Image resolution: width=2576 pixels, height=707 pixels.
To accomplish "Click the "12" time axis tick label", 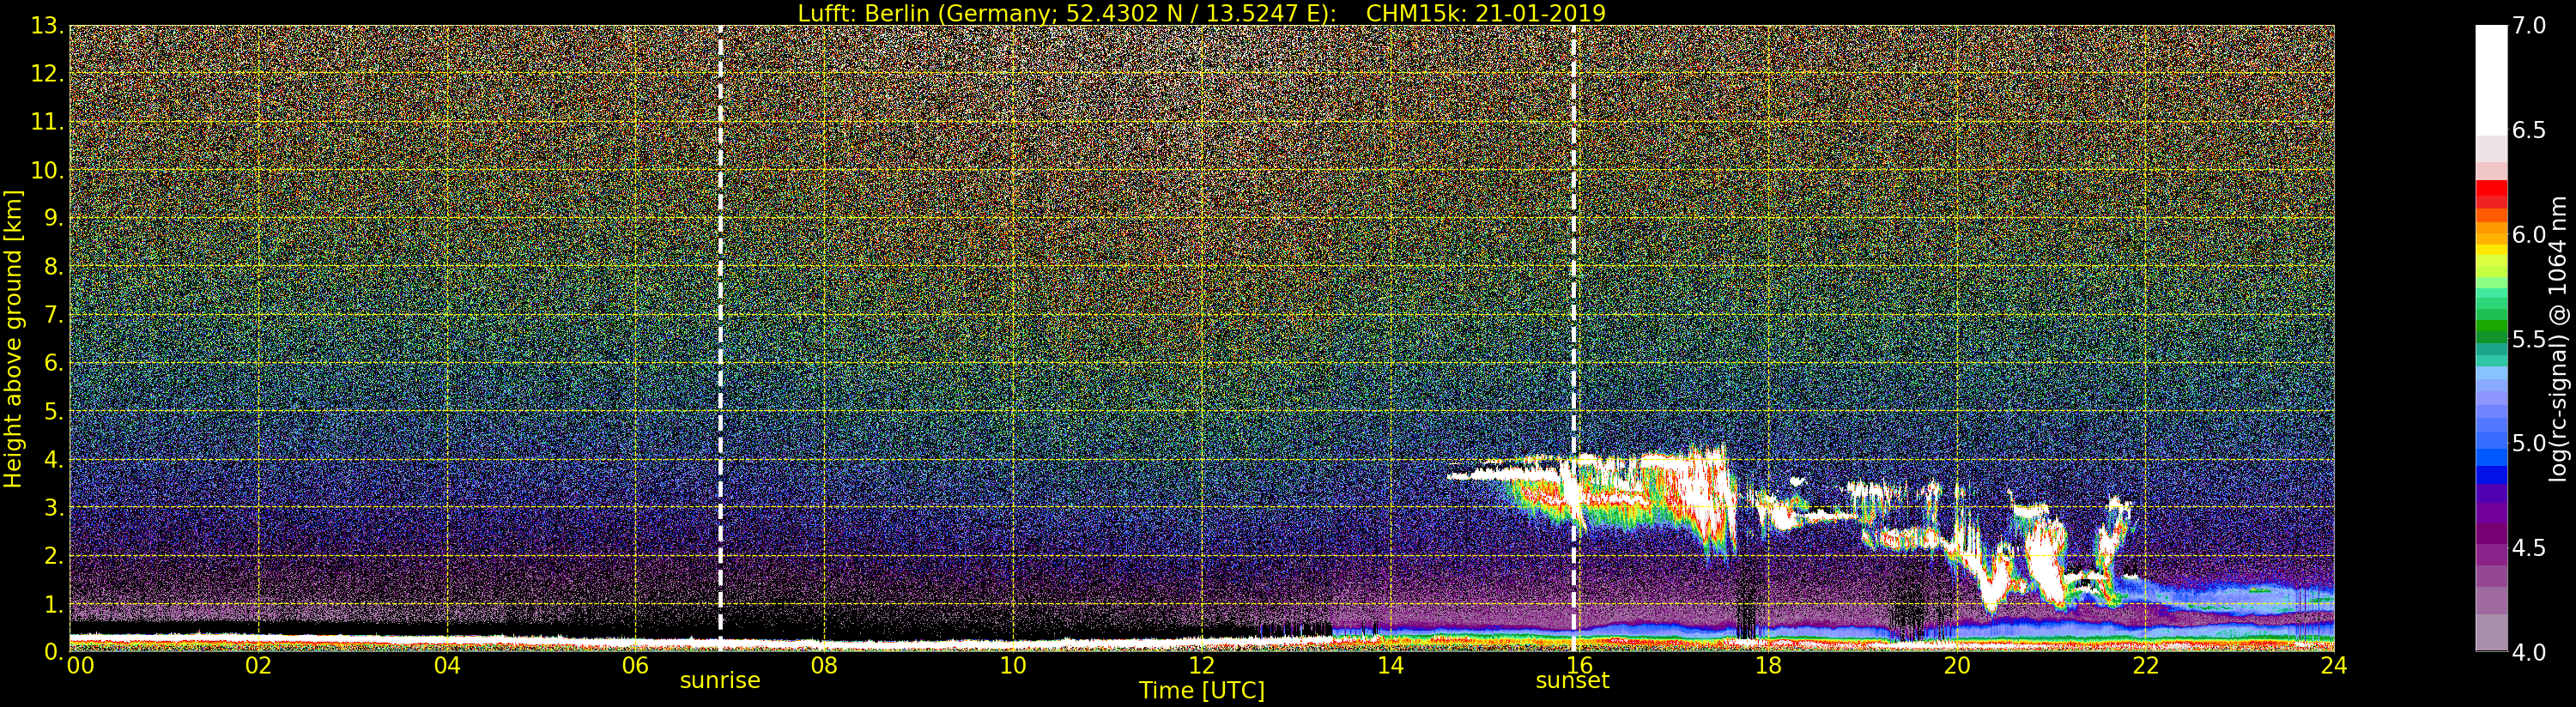I will pyautogui.click(x=1202, y=666).
